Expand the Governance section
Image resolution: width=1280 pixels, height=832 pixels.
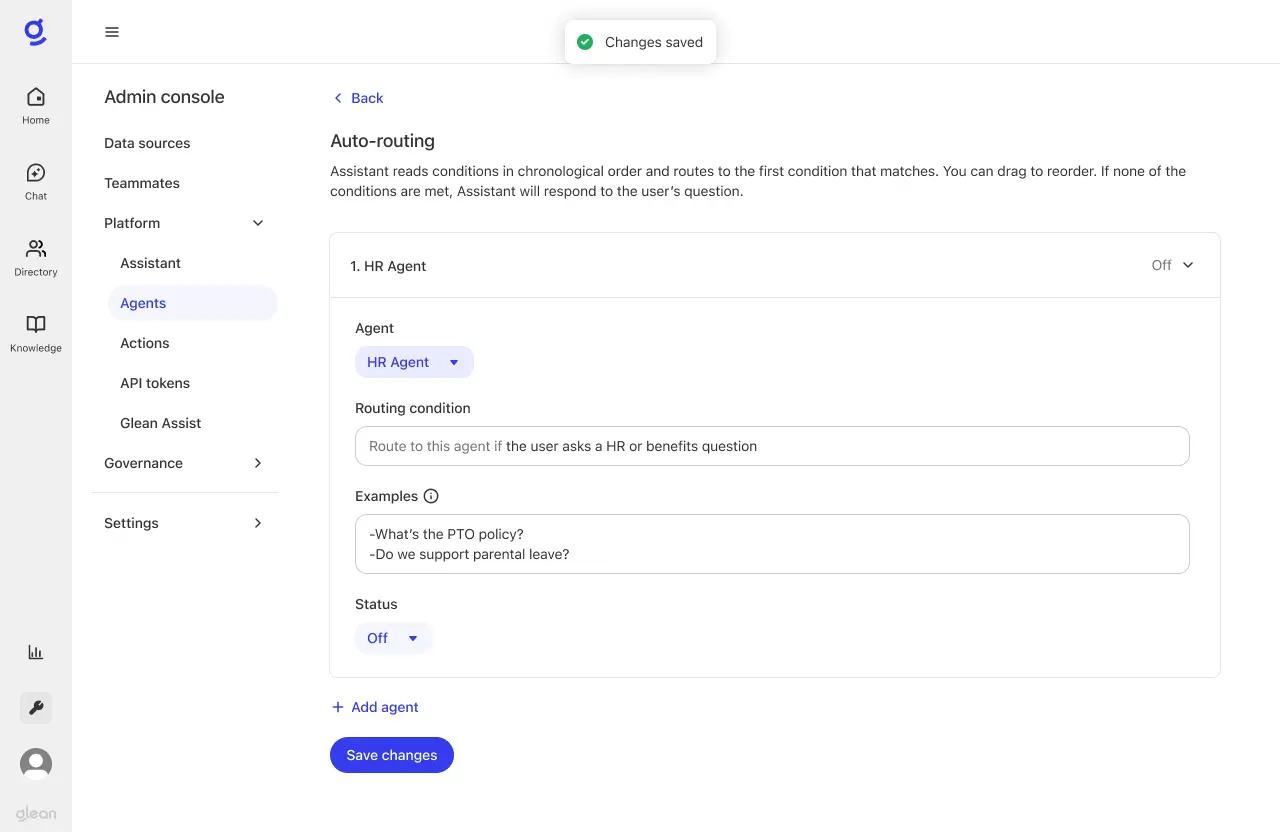click(x=185, y=463)
